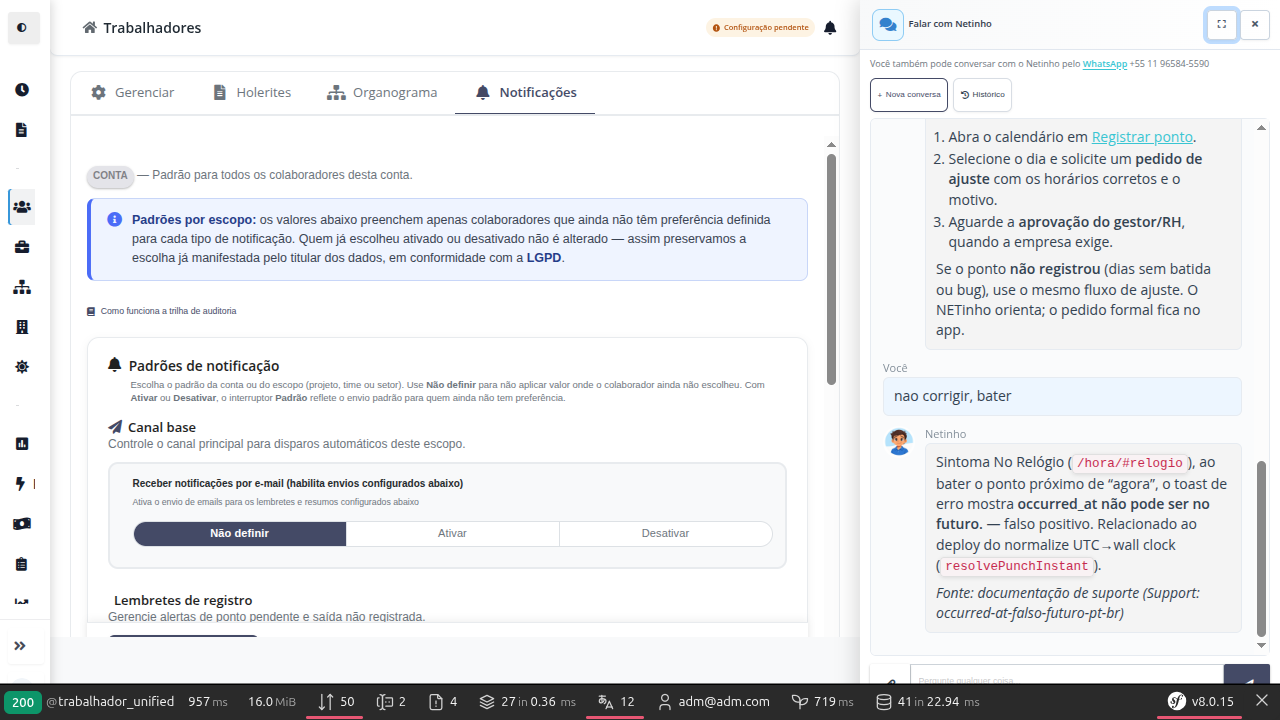Switch to the Holerites tab
The height and width of the screenshot is (720, 1280).
[252, 93]
